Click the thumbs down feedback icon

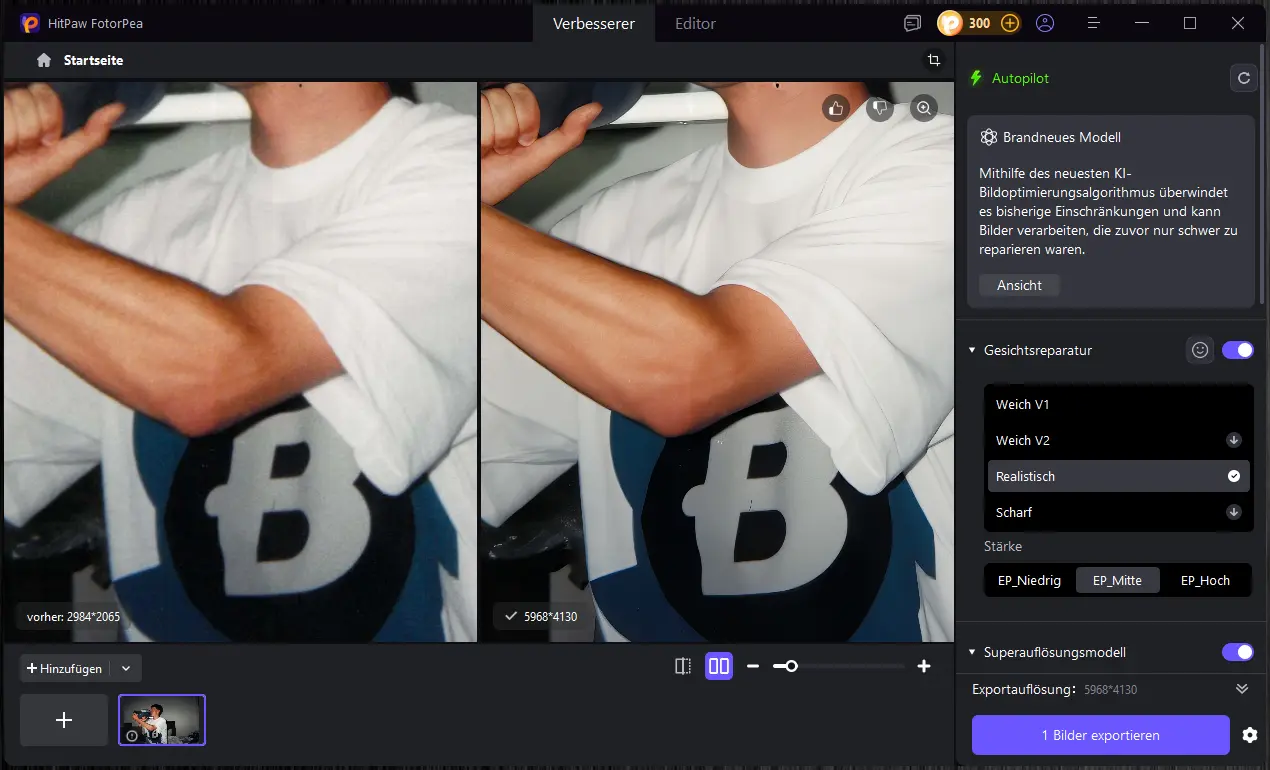(x=879, y=108)
